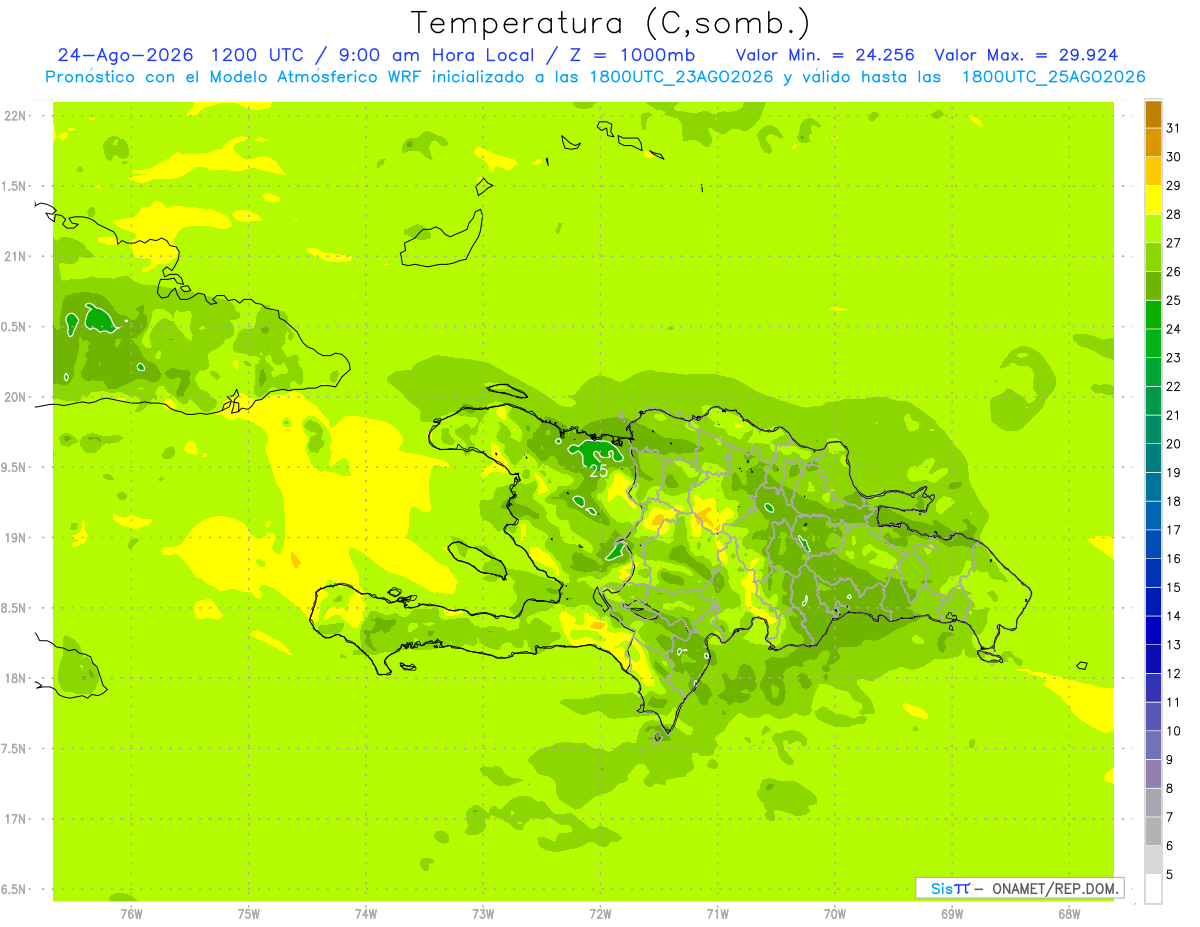Click the "8.5N" latitude axis label
Screen dimensions: 1200x927
point(15,608)
